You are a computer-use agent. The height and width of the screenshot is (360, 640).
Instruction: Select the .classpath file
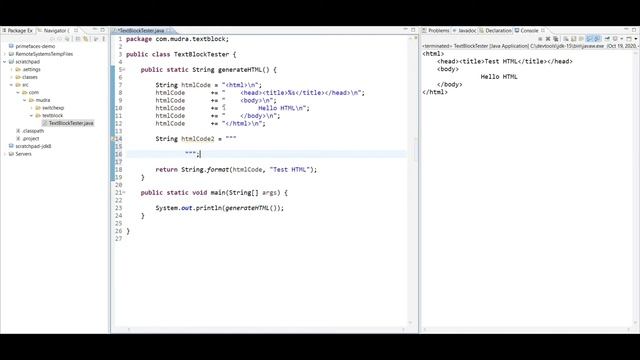click(x=29, y=131)
